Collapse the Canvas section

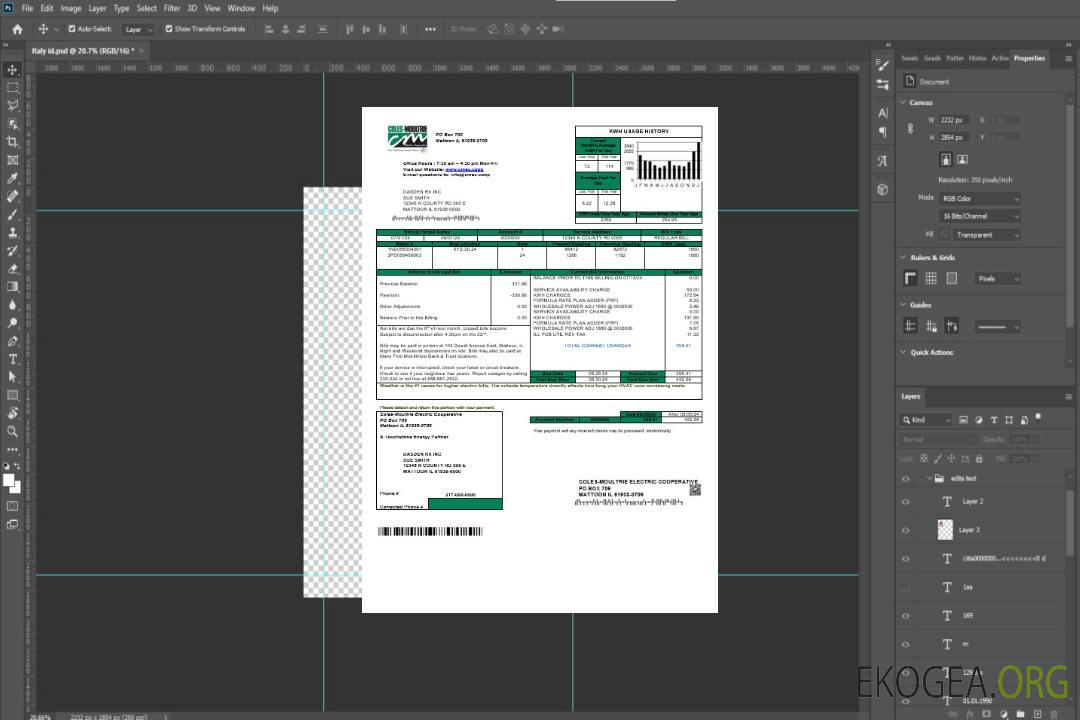pos(904,102)
